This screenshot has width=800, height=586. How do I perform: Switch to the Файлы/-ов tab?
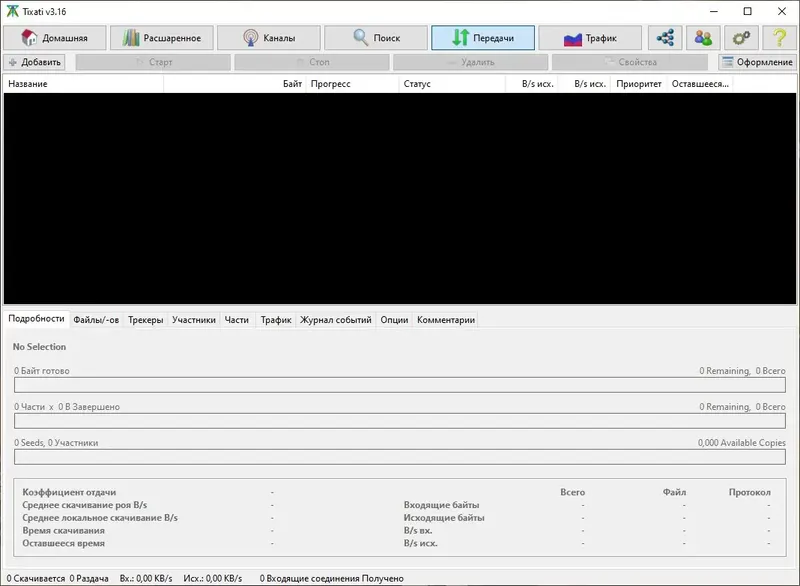coord(96,320)
